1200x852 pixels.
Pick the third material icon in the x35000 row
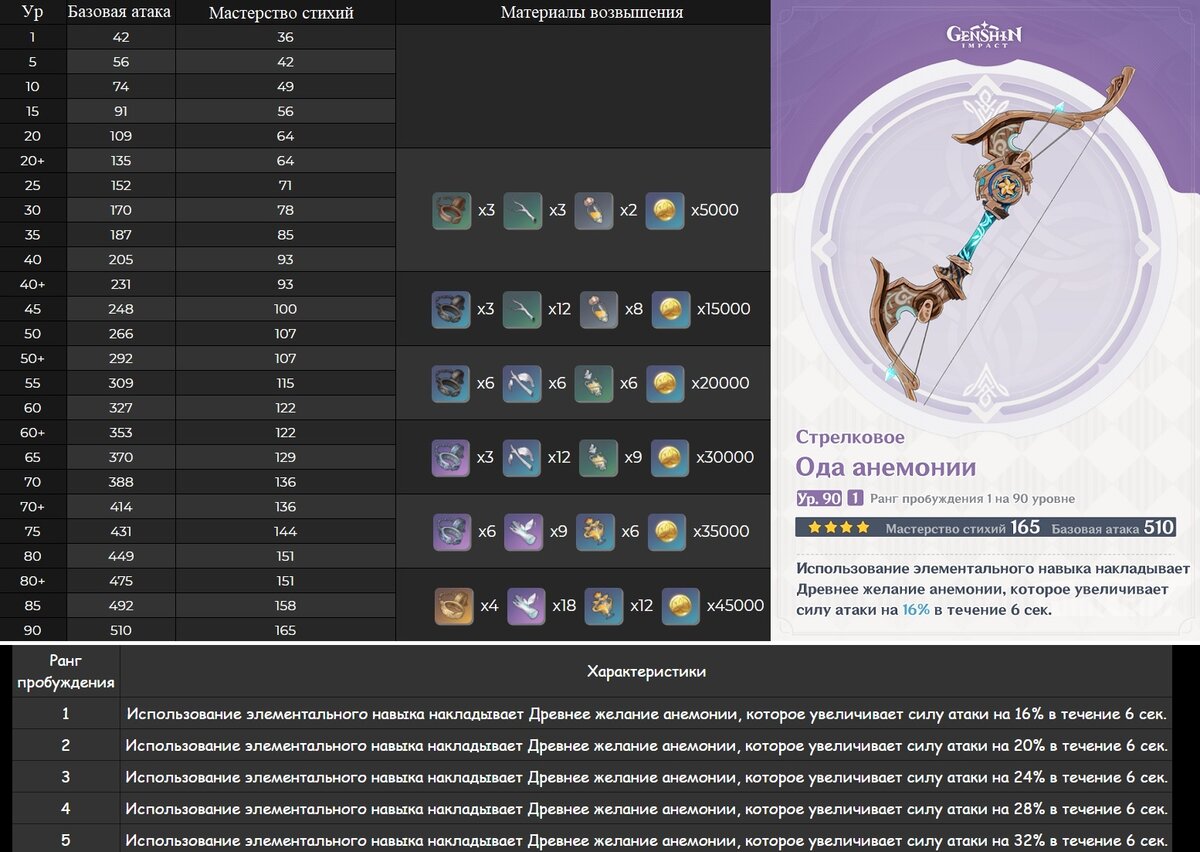coord(596,532)
